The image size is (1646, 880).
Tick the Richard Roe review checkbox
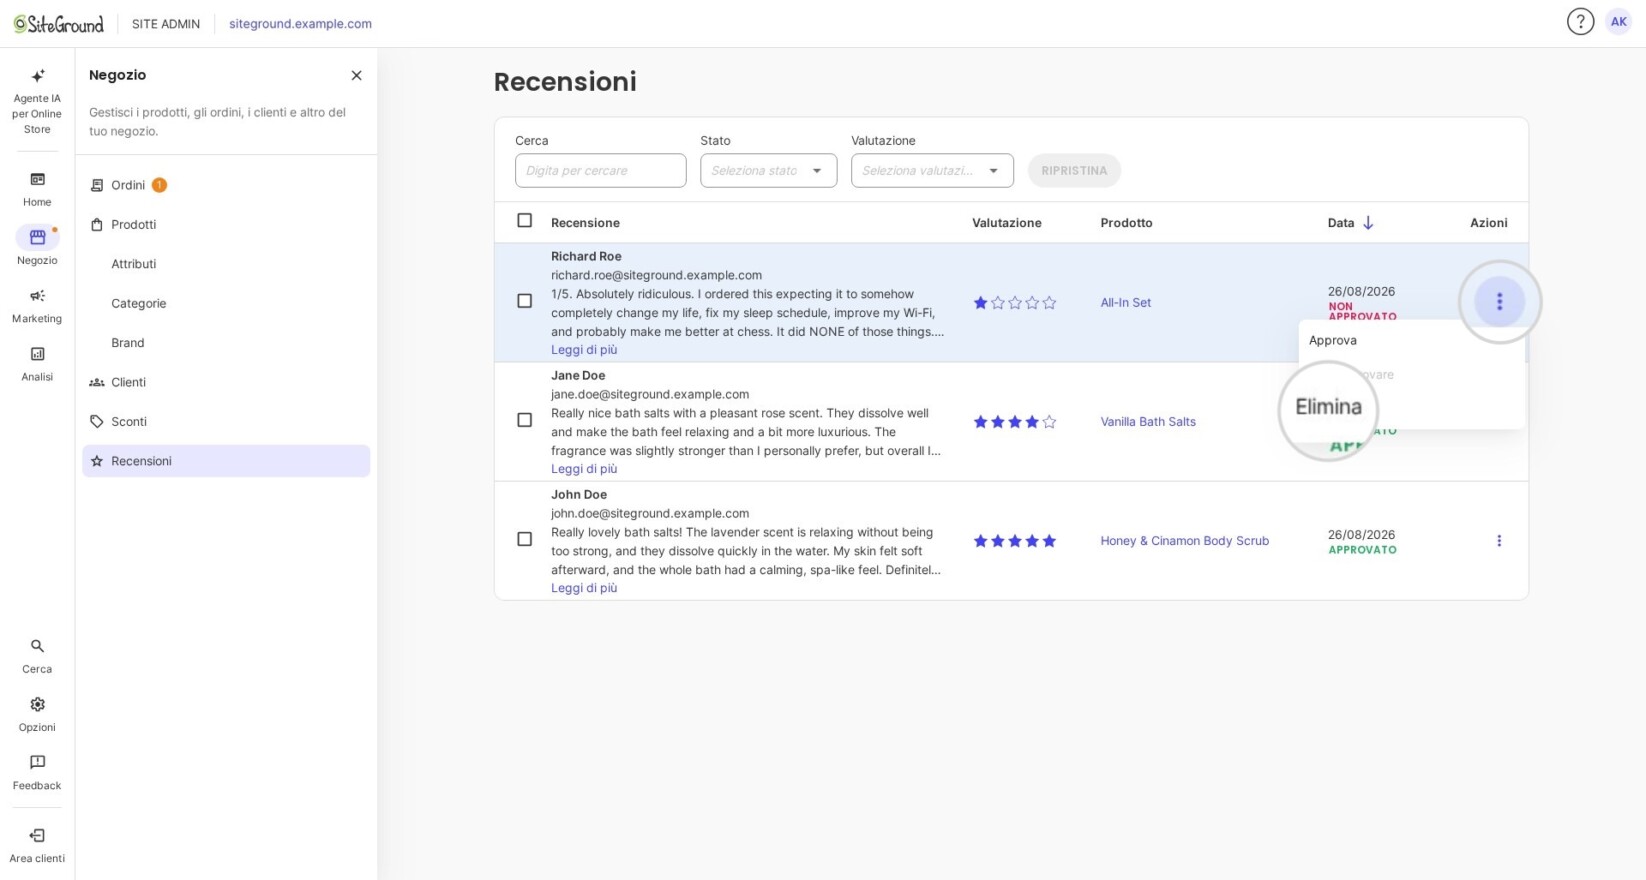click(x=524, y=301)
